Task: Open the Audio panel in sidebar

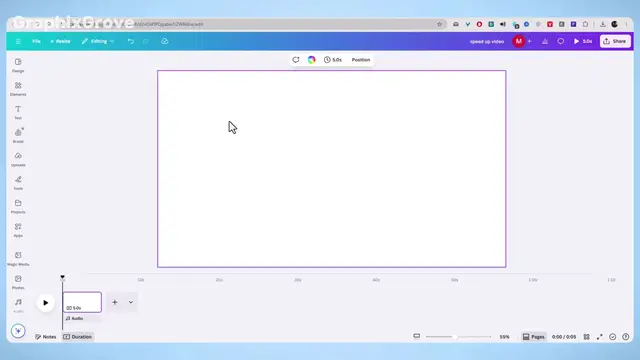Action: pyautogui.click(x=18, y=305)
